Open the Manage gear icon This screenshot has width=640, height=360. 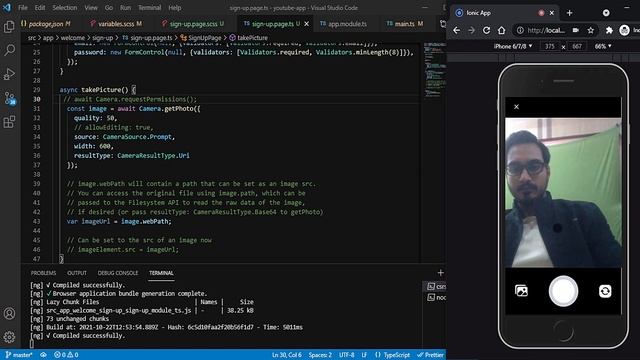tap(9, 337)
